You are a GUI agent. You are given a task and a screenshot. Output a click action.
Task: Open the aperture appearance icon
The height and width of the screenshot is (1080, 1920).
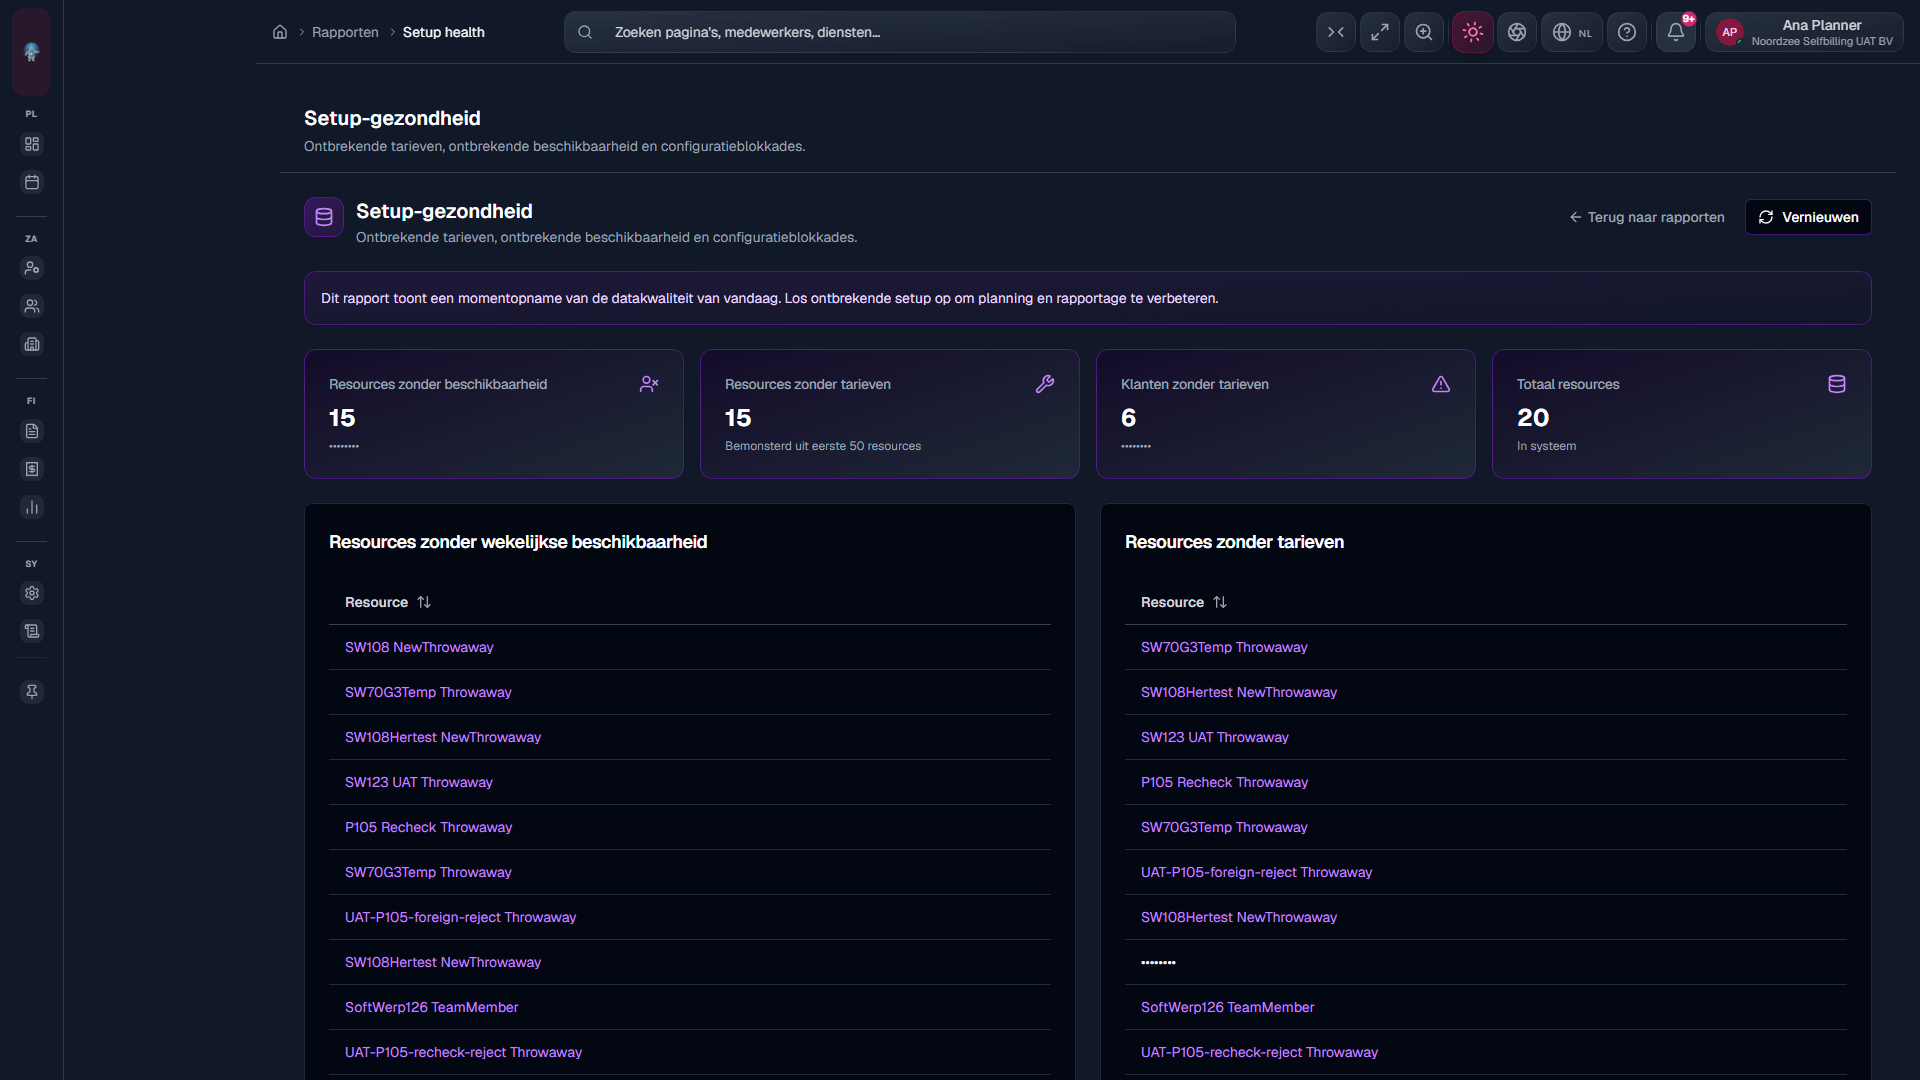[x=1517, y=32]
